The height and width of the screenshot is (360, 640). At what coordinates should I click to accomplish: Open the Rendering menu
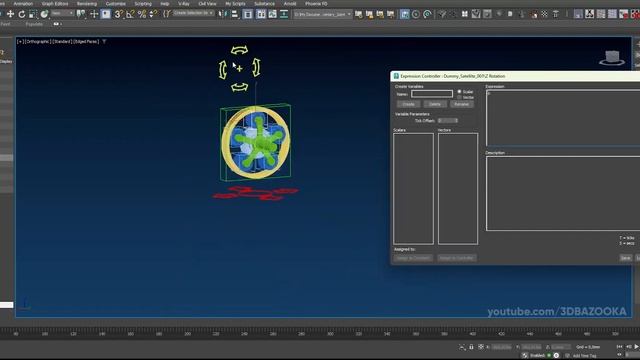point(87,4)
